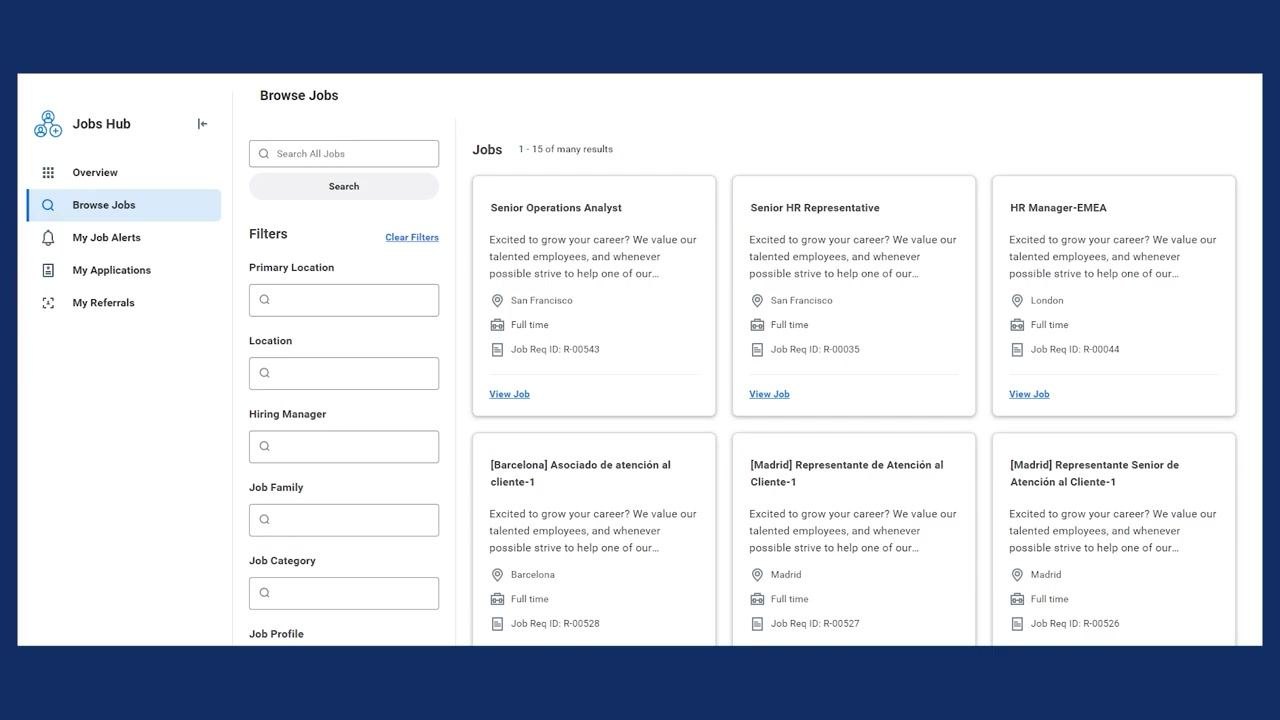Go to My Job Alerts

coord(124,238)
